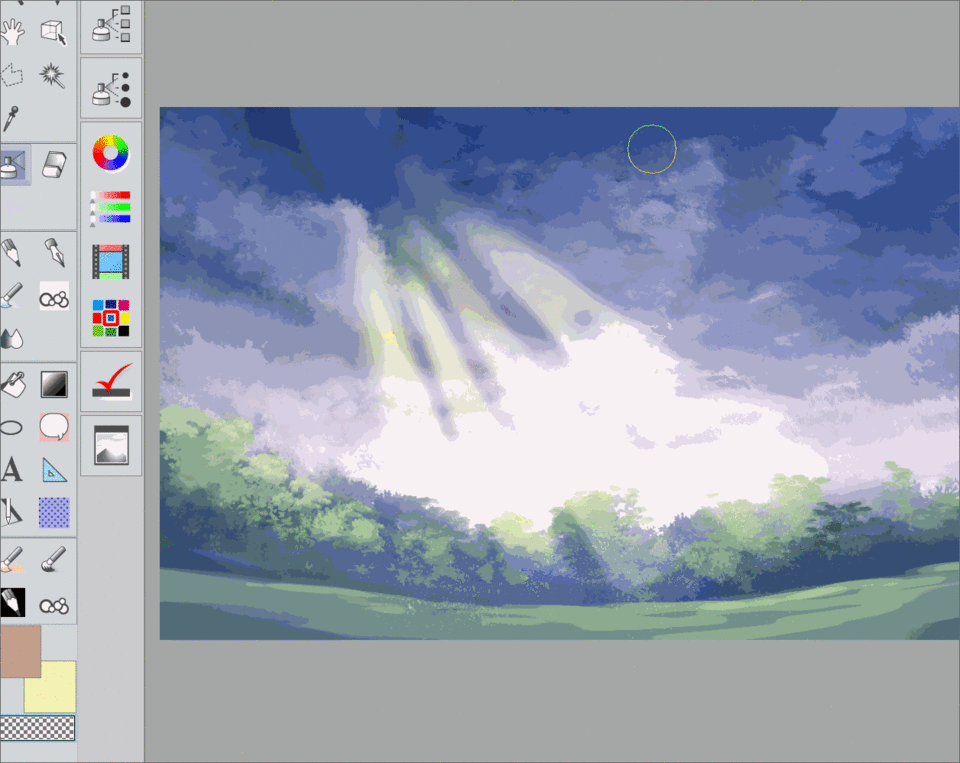Image resolution: width=960 pixels, height=763 pixels.
Task: Switch to the Eraser tool
Action: (x=54, y=164)
